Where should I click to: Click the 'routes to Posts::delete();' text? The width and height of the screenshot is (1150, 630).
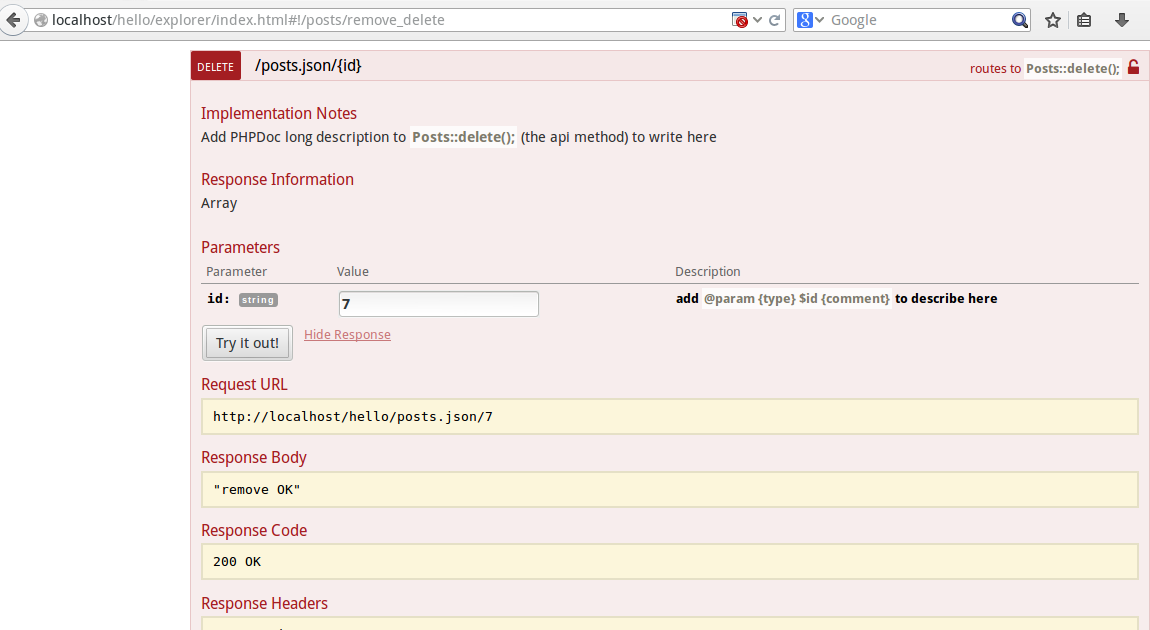[x=1045, y=68]
